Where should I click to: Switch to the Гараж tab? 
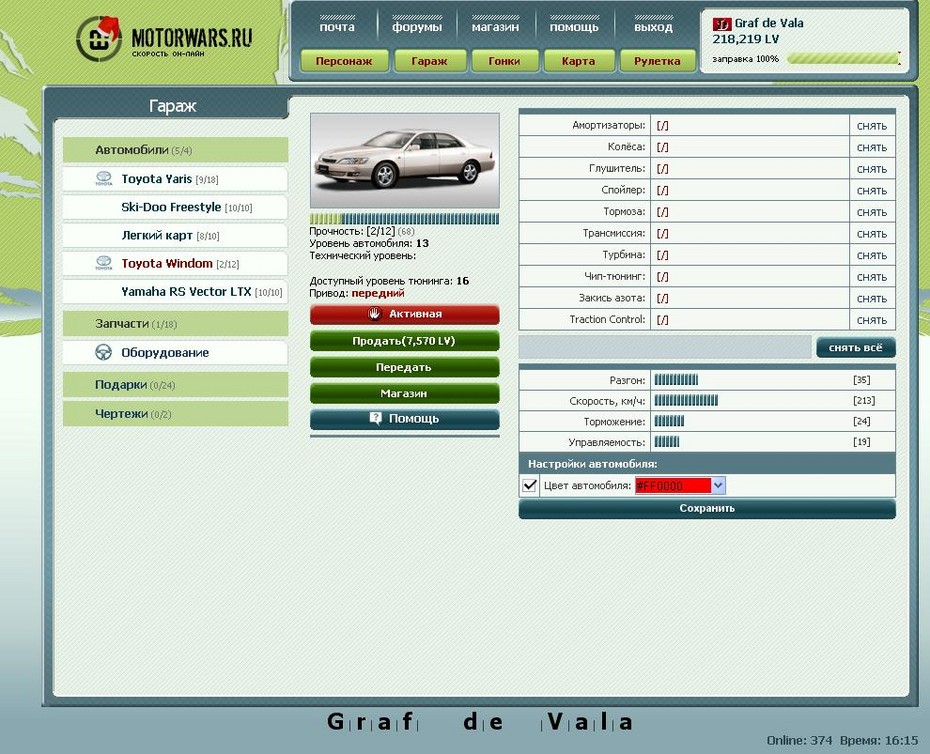429,61
